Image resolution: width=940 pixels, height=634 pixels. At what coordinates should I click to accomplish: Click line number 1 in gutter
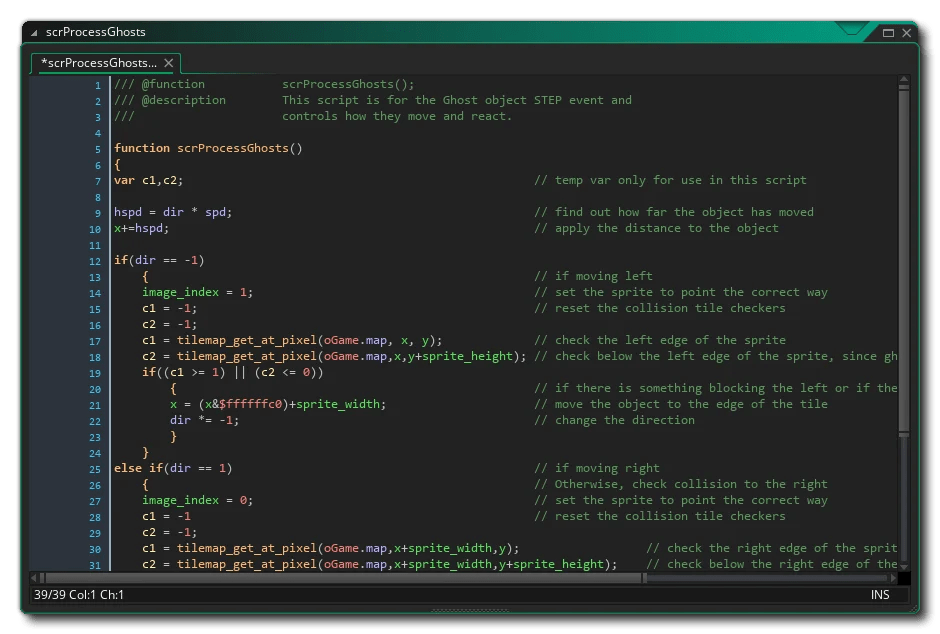(x=98, y=86)
